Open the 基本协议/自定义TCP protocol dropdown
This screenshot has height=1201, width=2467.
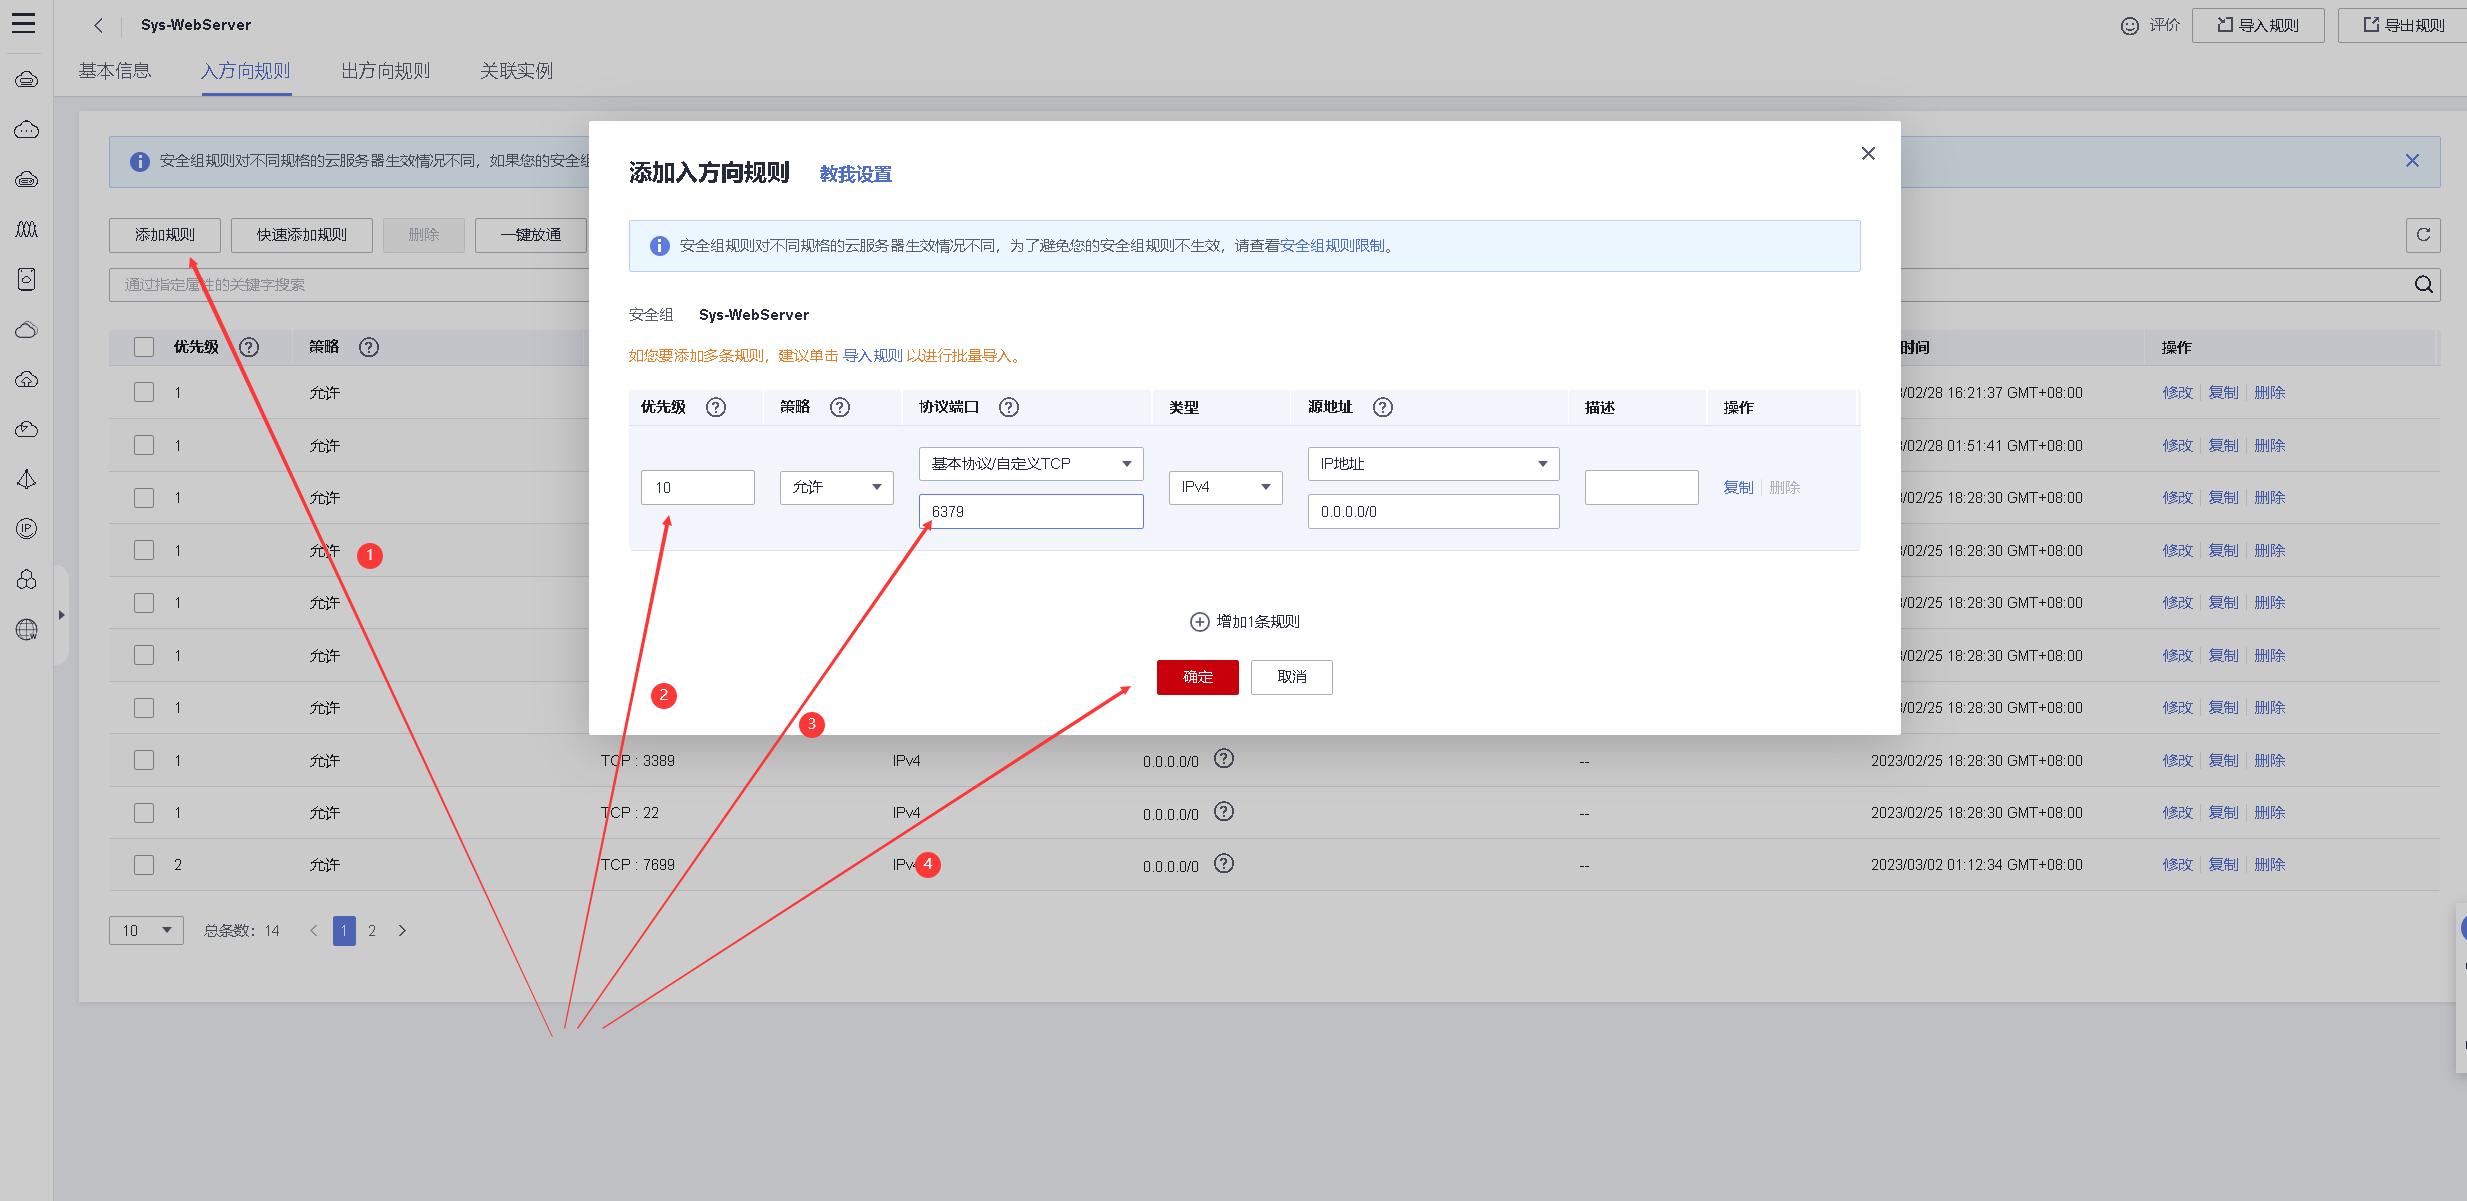pyautogui.click(x=1030, y=464)
